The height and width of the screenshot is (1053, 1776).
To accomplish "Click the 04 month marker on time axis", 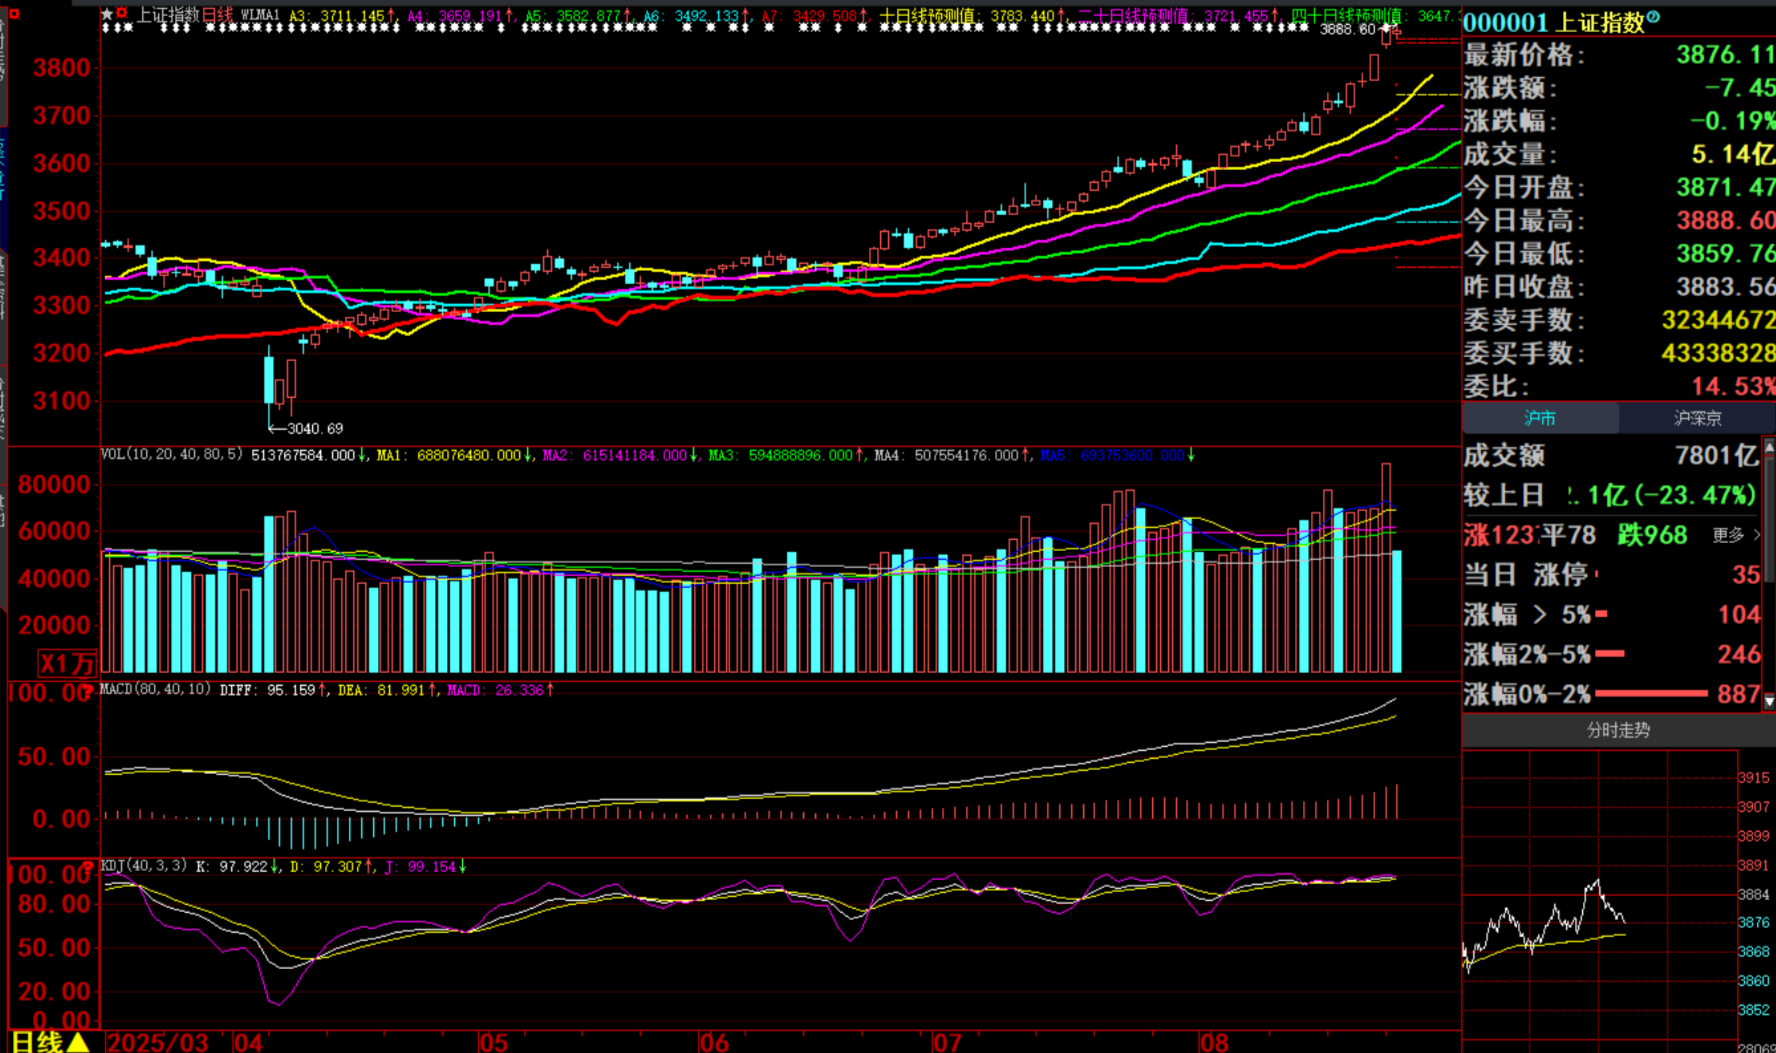I will tap(248, 1042).
